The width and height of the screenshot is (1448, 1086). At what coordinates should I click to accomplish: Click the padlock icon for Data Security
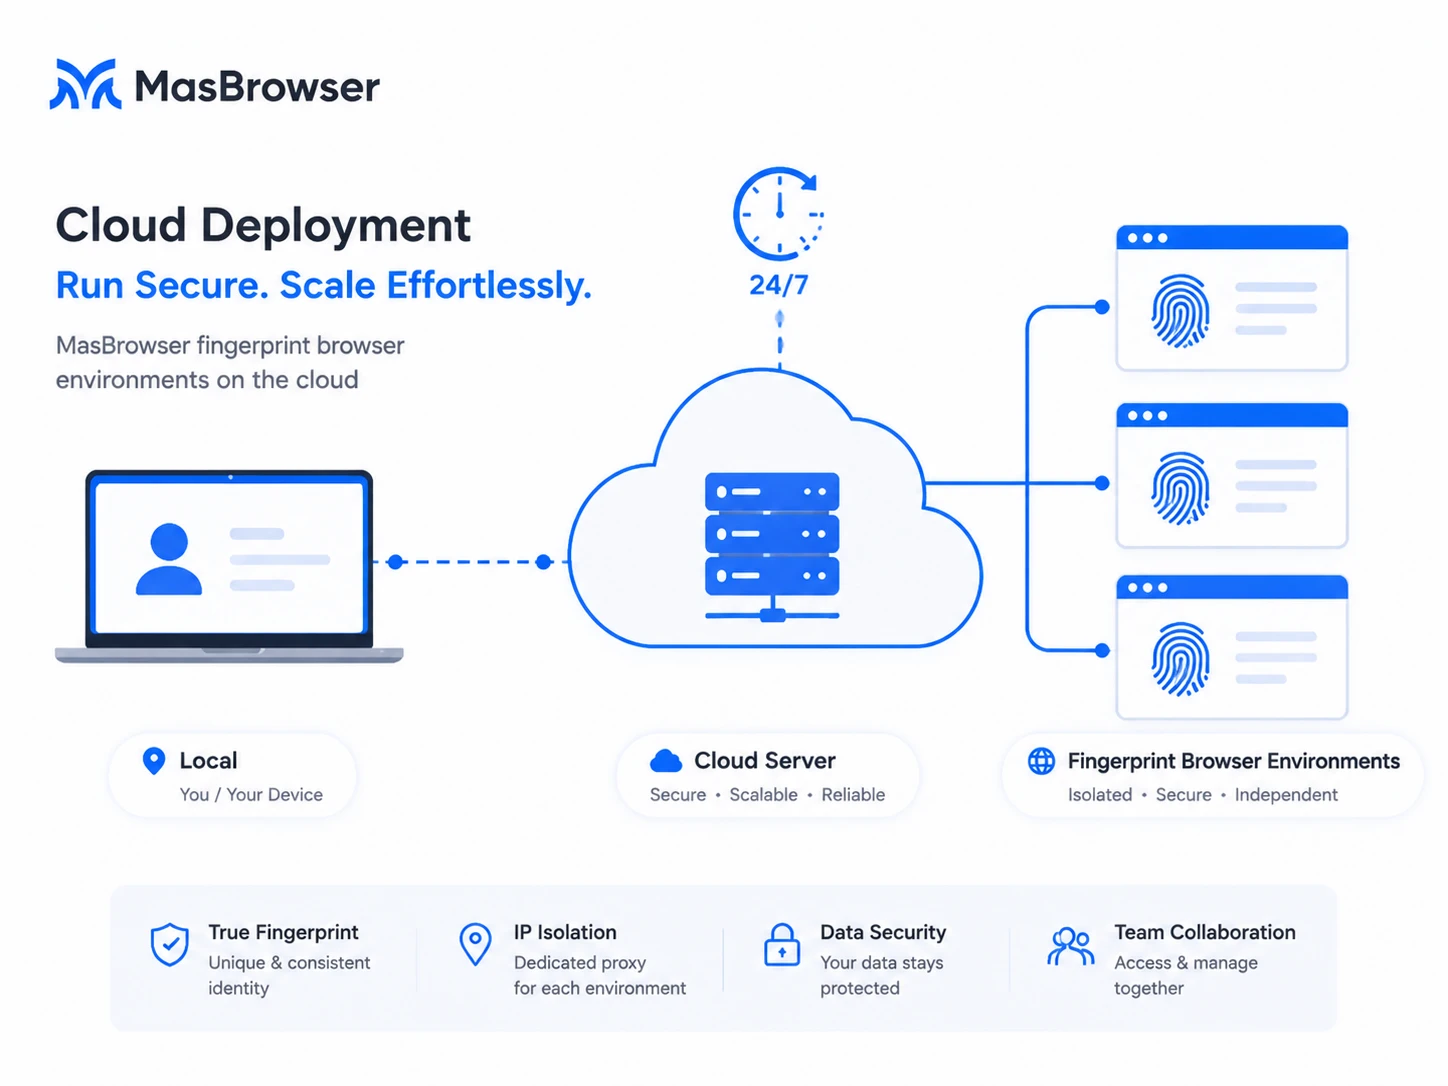point(782,945)
